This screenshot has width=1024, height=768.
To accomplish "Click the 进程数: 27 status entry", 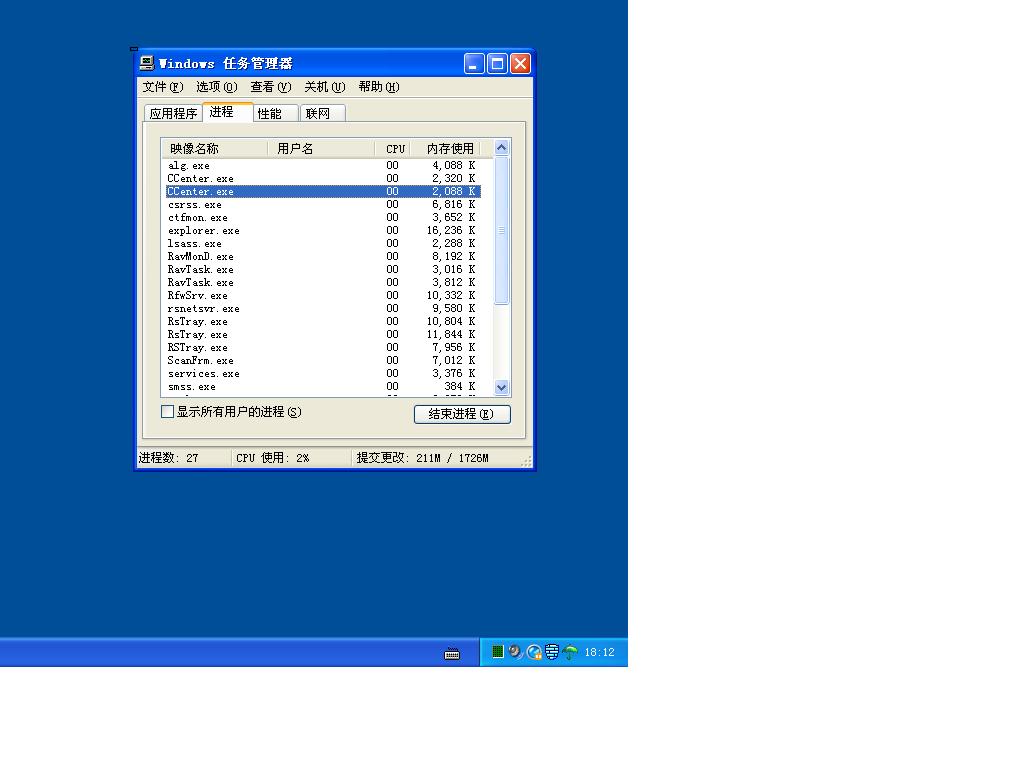I will [x=168, y=458].
